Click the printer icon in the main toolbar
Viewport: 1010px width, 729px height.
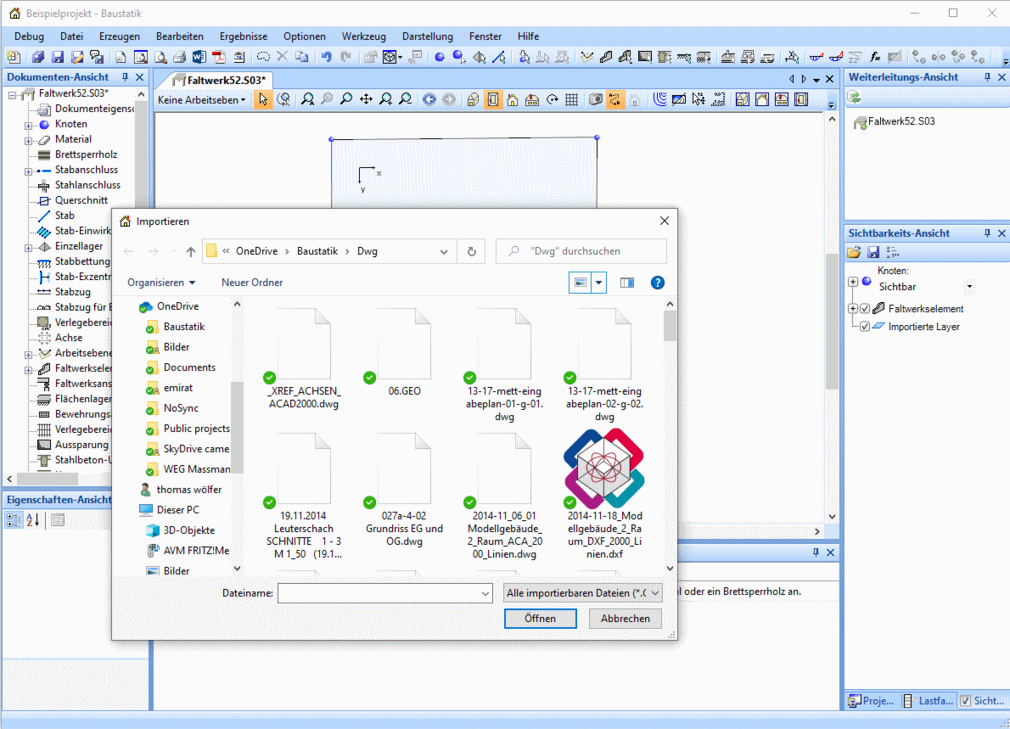(179, 57)
